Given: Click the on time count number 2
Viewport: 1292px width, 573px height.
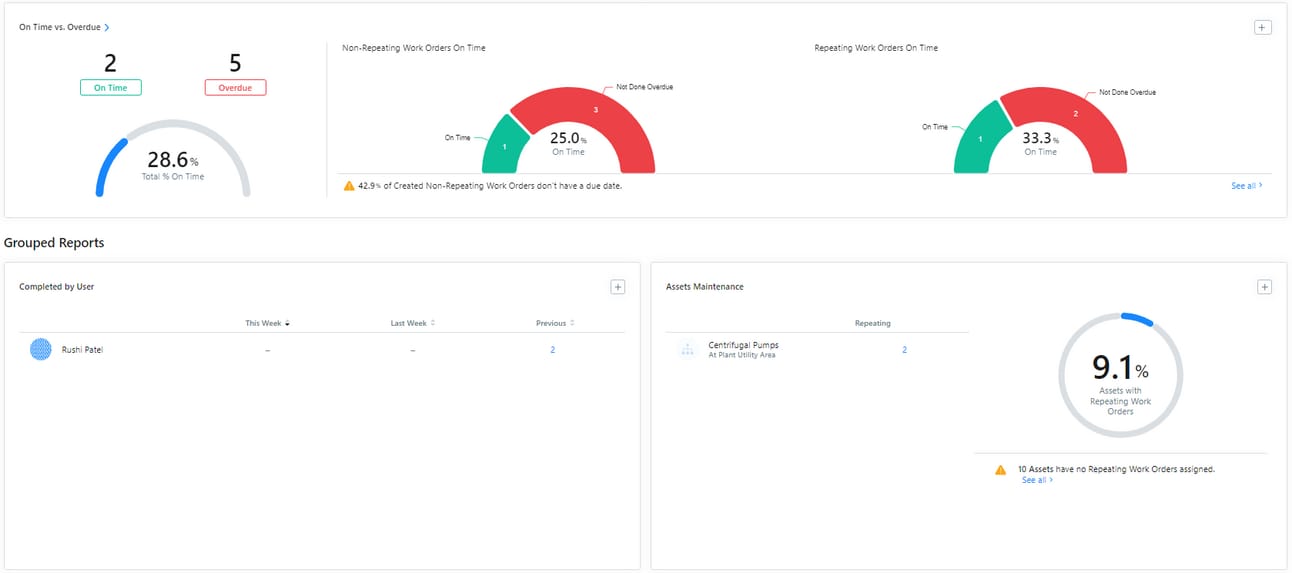Looking at the screenshot, I should point(110,64).
